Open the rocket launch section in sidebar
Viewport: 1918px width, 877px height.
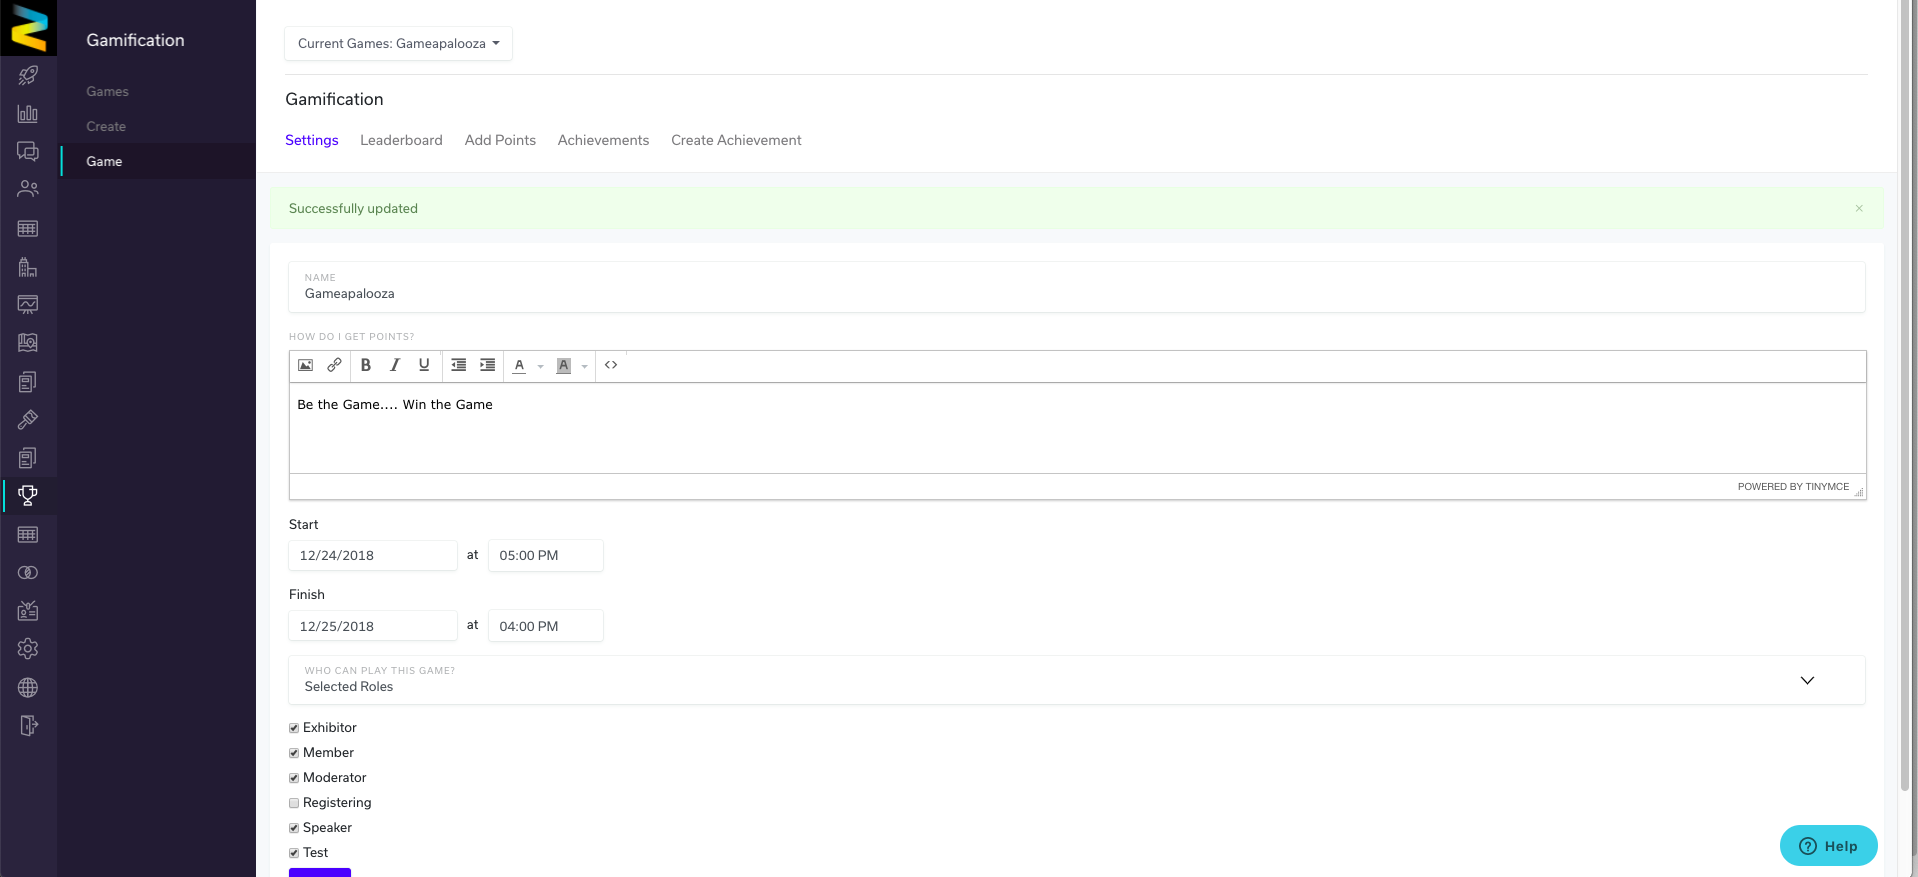(x=28, y=75)
